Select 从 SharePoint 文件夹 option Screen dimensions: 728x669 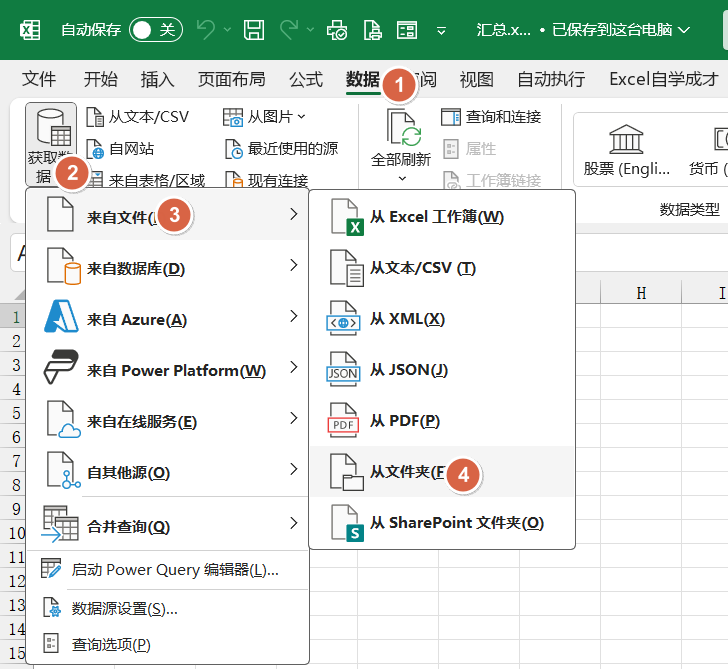point(456,523)
